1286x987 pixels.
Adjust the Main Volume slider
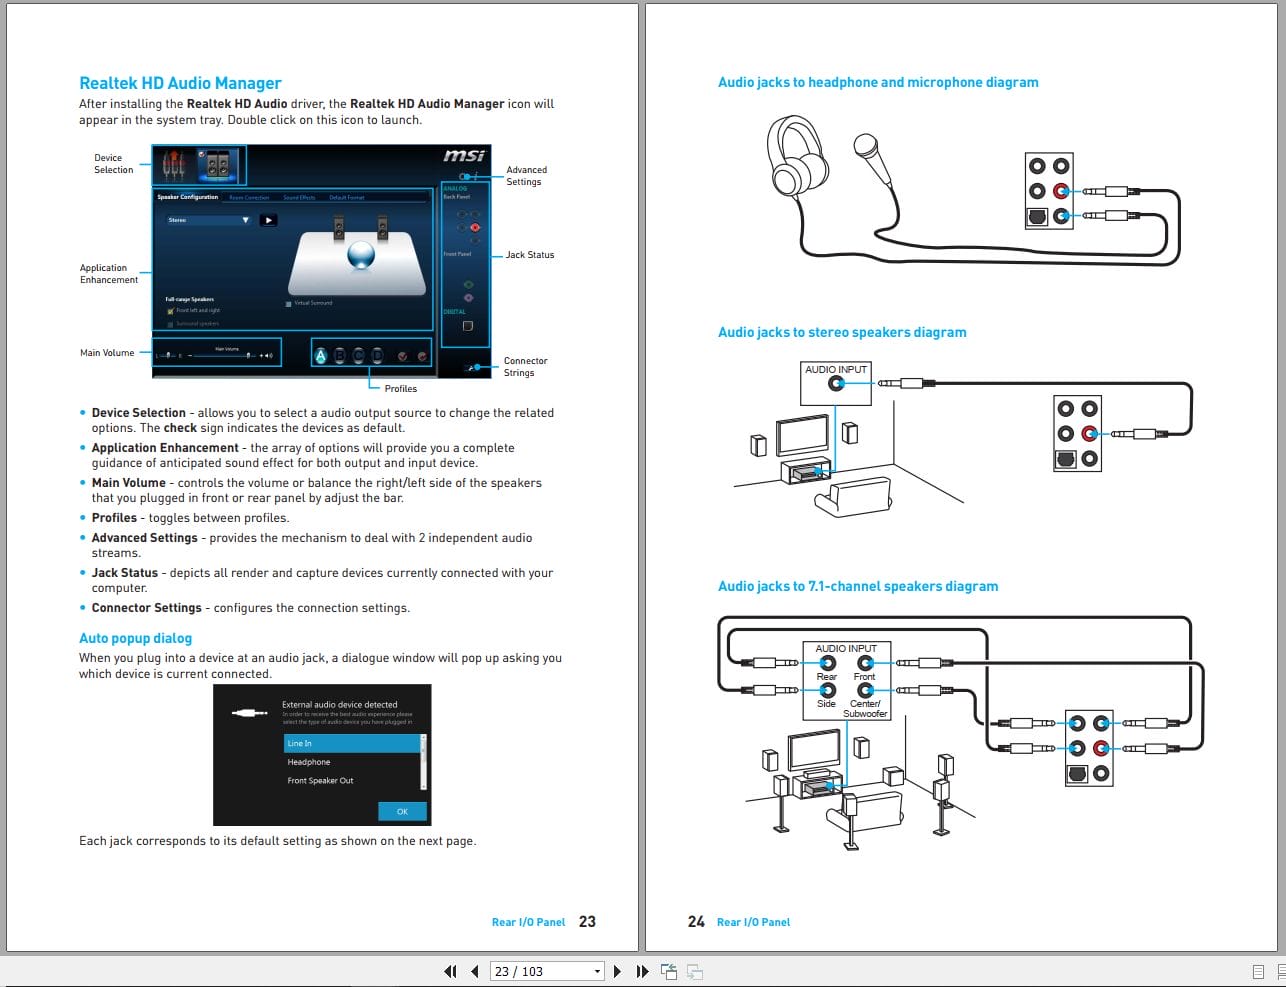[x=248, y=355]
